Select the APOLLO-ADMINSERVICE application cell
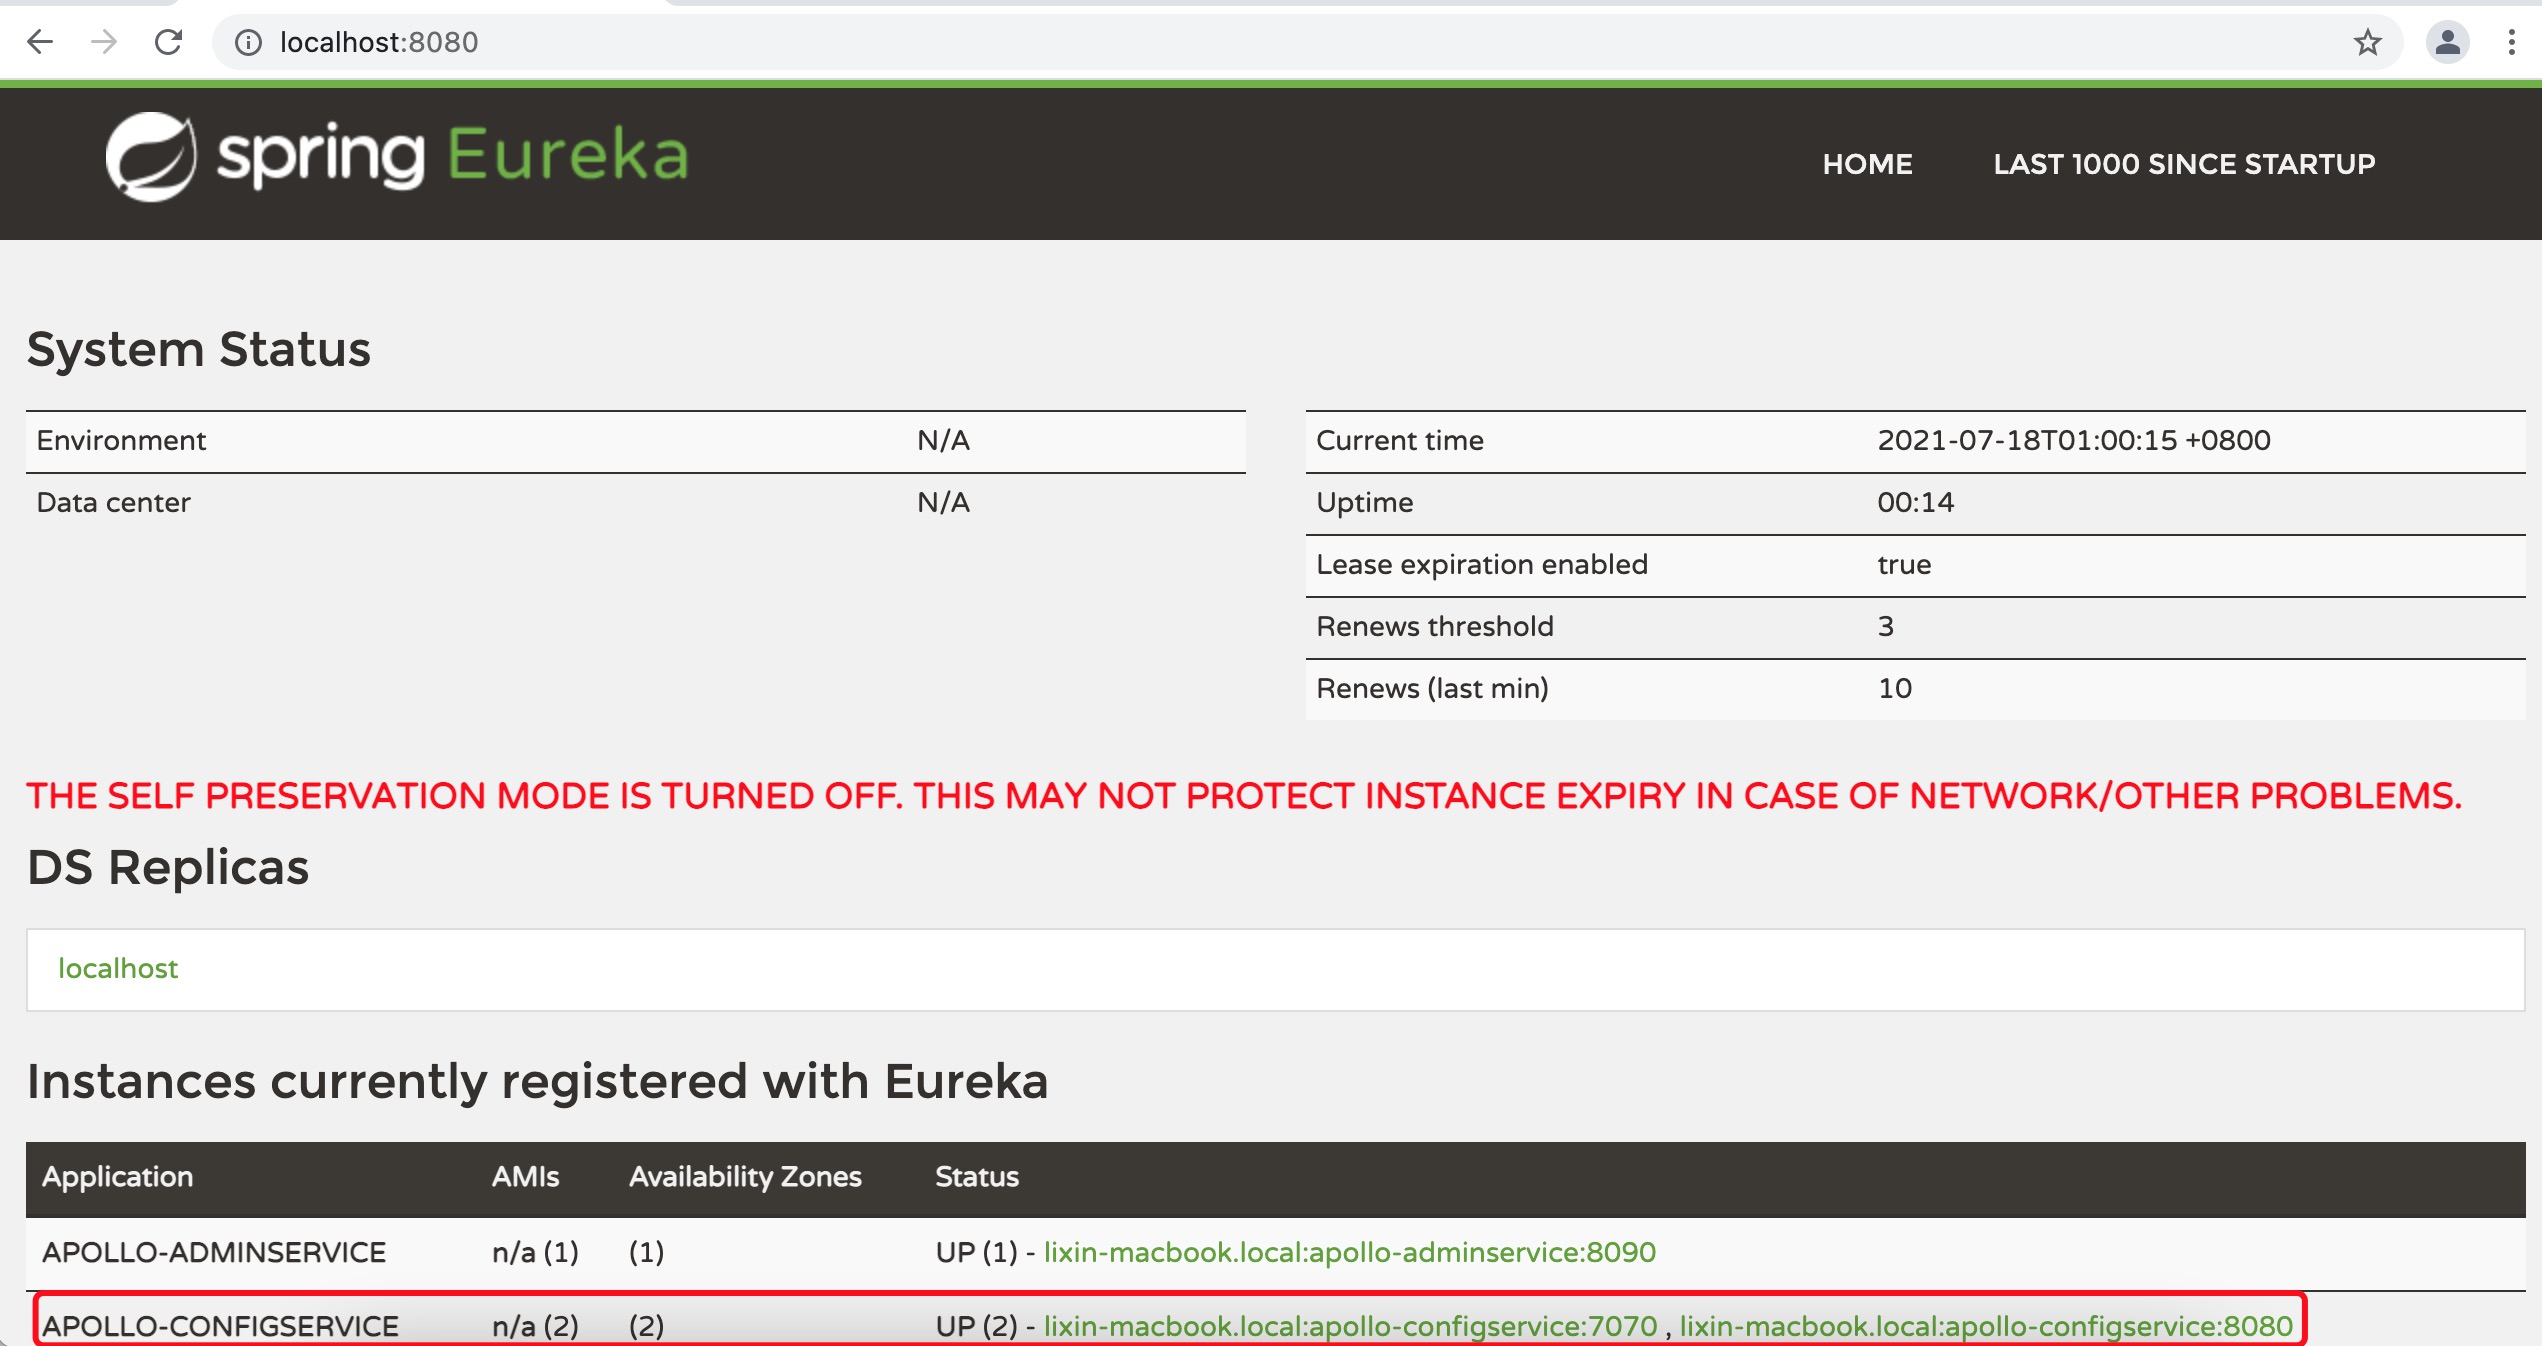The width and height of the screenshot is (2542, 1346). (x=214, y=1252)
